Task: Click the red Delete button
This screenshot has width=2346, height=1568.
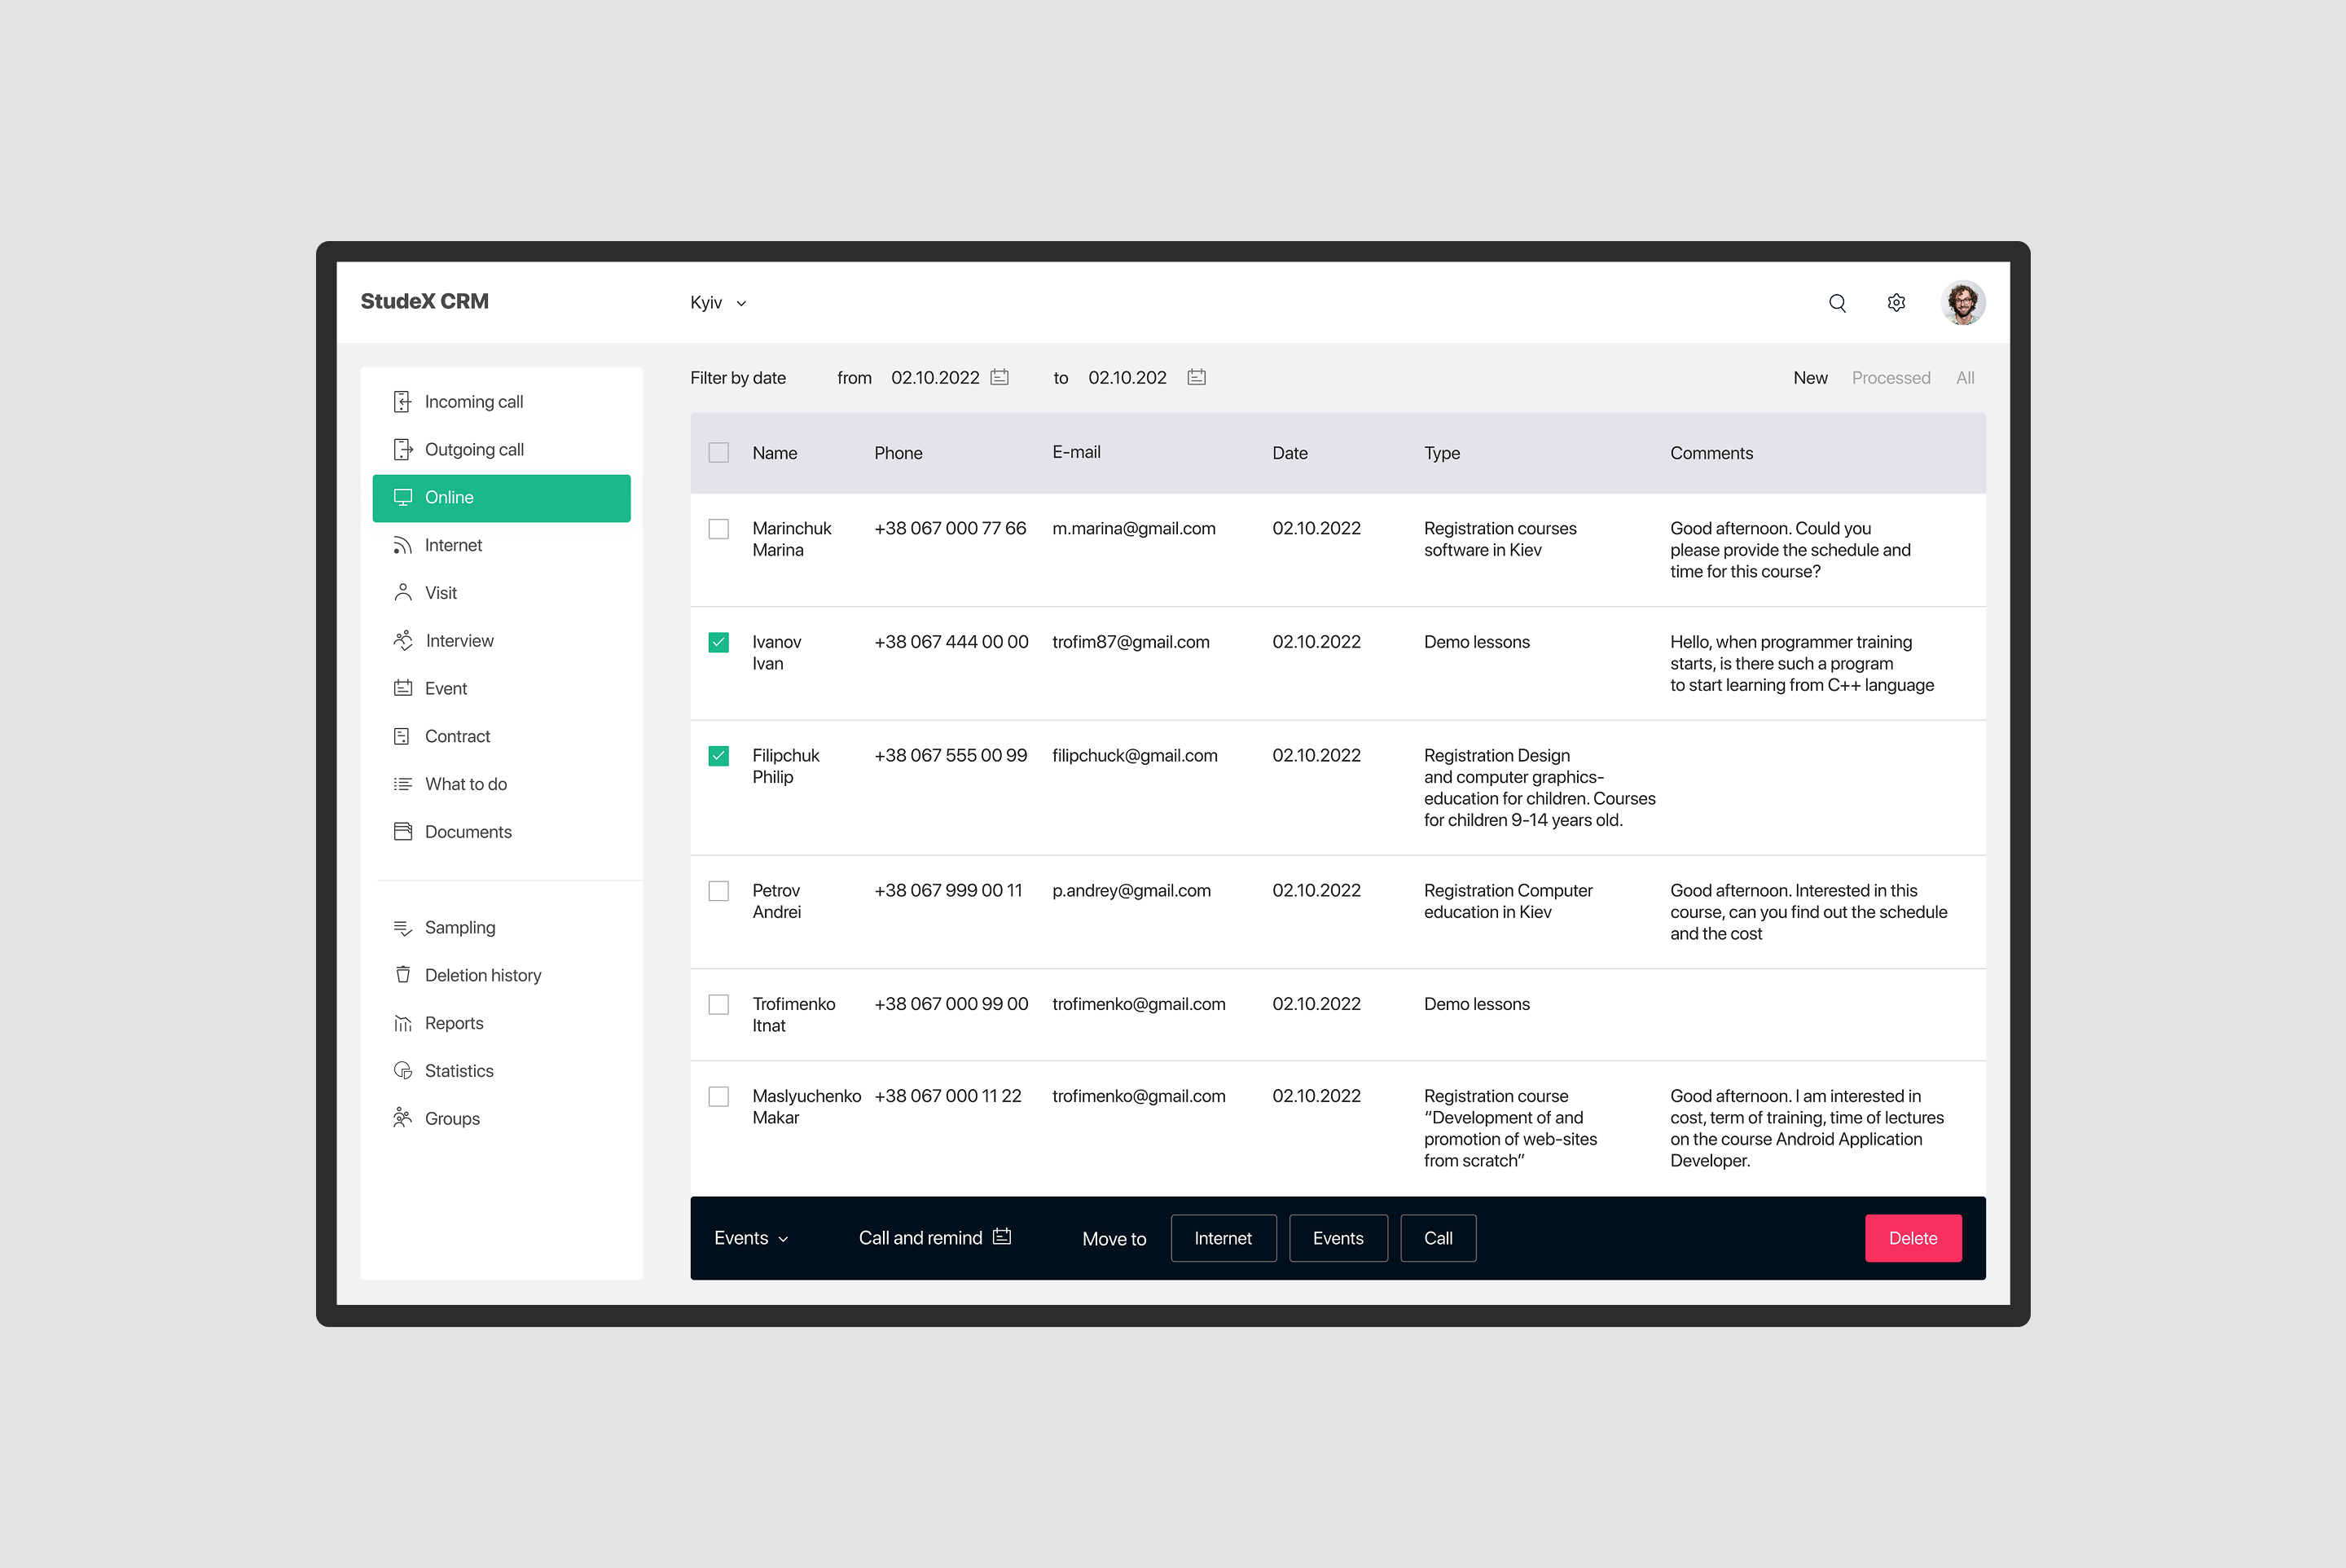Action: (x=1914, y=1239)
